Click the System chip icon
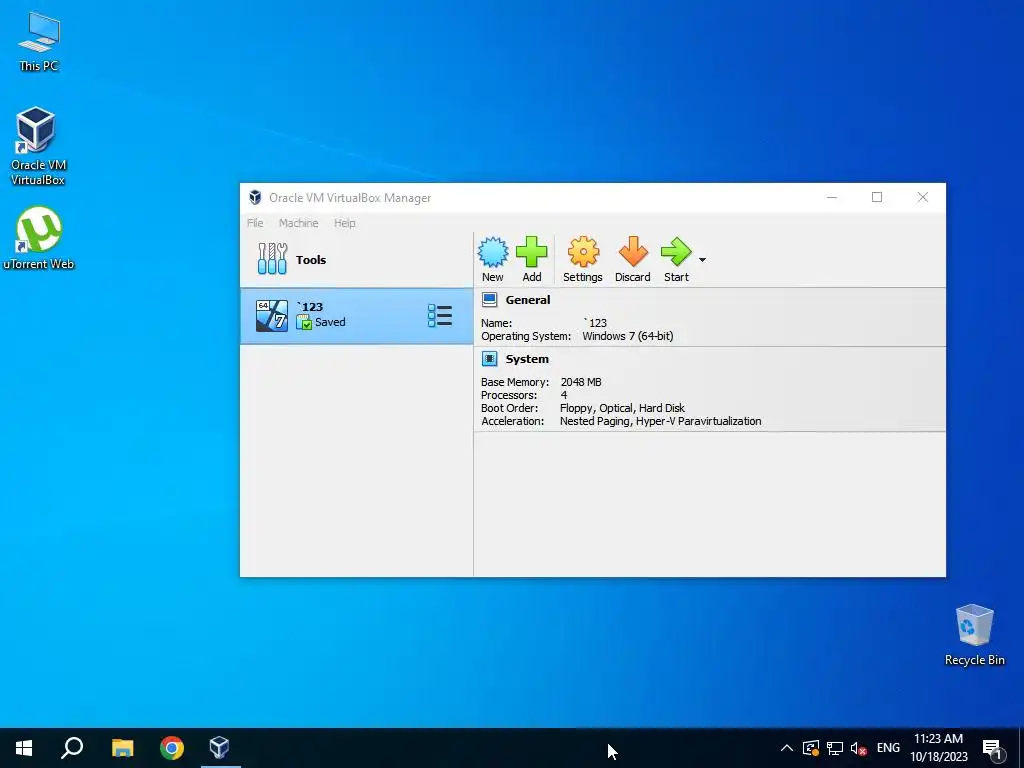 pyautogui.click(x=489, y=359)
